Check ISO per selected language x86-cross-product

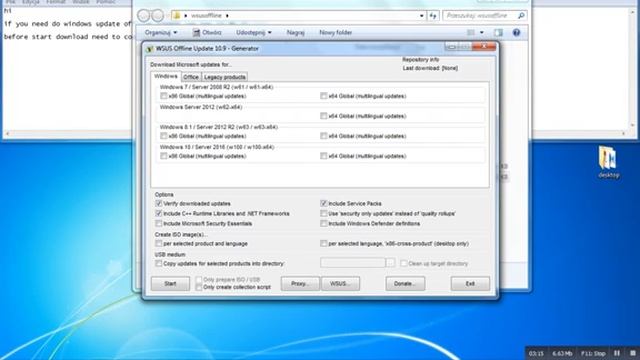click(324, 244)
